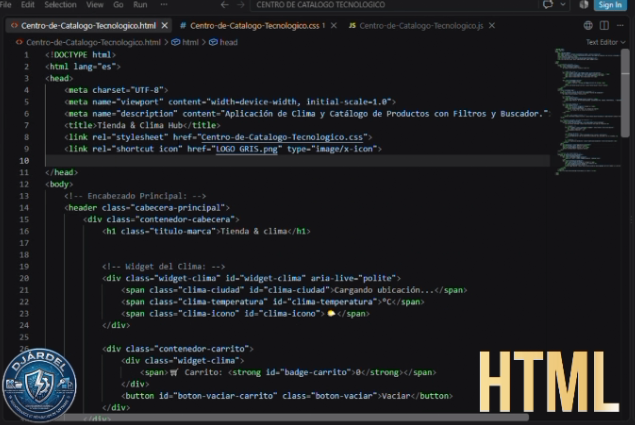Click the Encabezado Principal comment
Viewport: 635px width, 425px height.
pyautogui.click(x=135, y=196)
